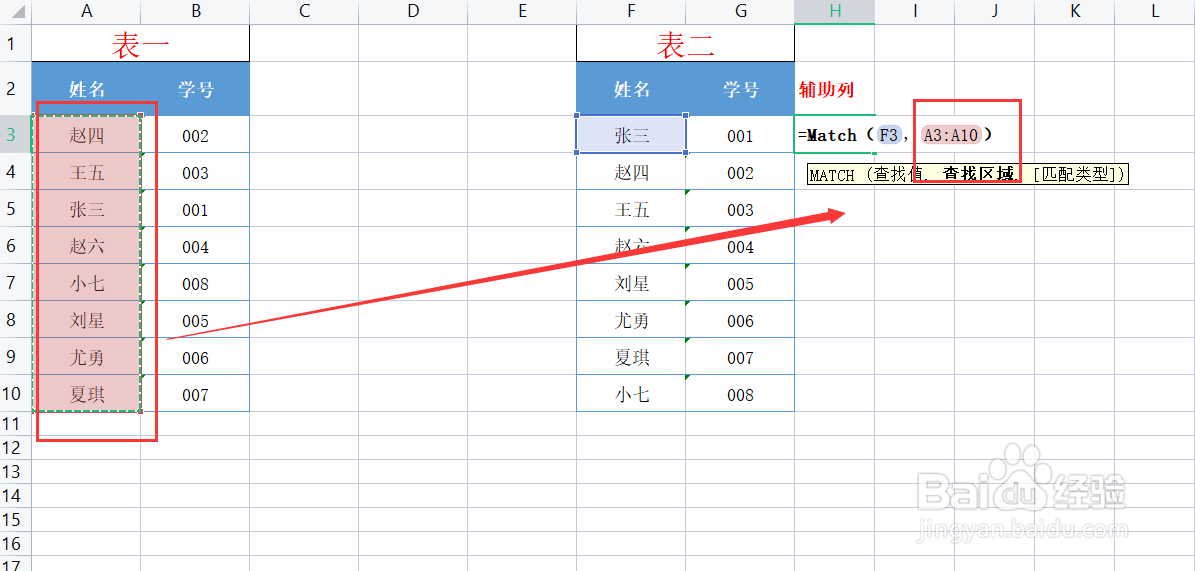
Task: Select row 14 header
Action: coord(15,496)
